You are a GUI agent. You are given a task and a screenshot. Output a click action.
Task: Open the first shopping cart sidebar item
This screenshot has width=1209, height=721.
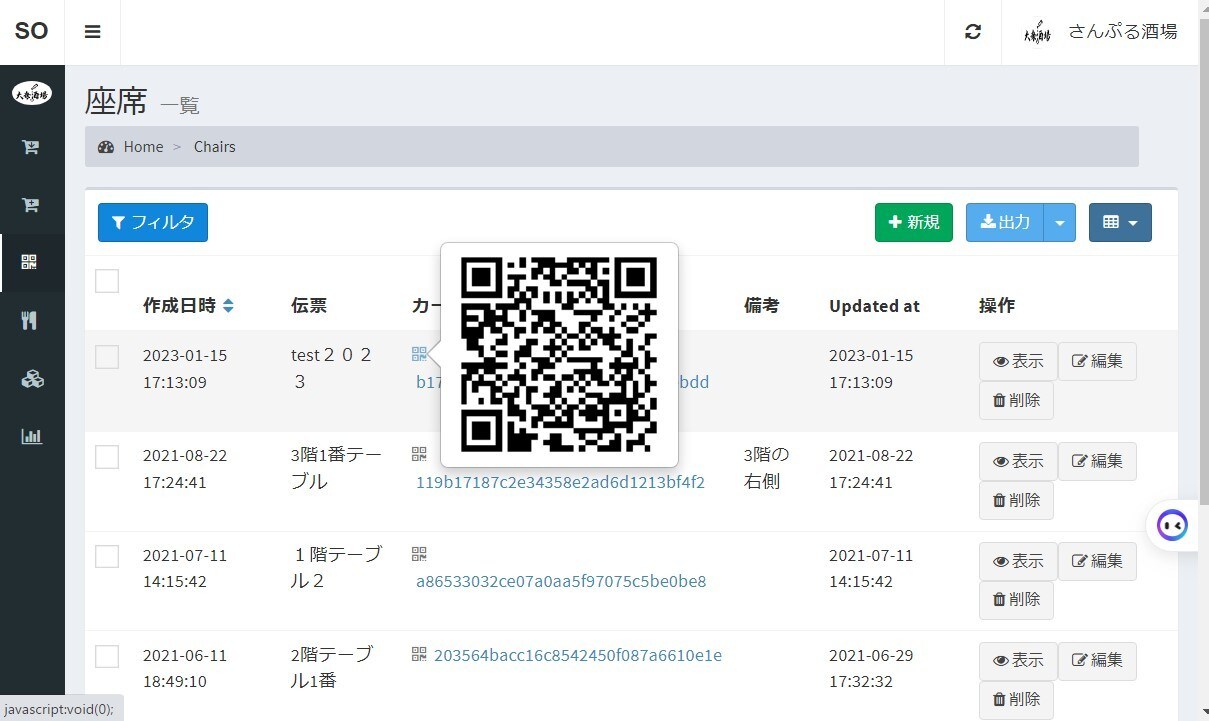coord(31,148)
